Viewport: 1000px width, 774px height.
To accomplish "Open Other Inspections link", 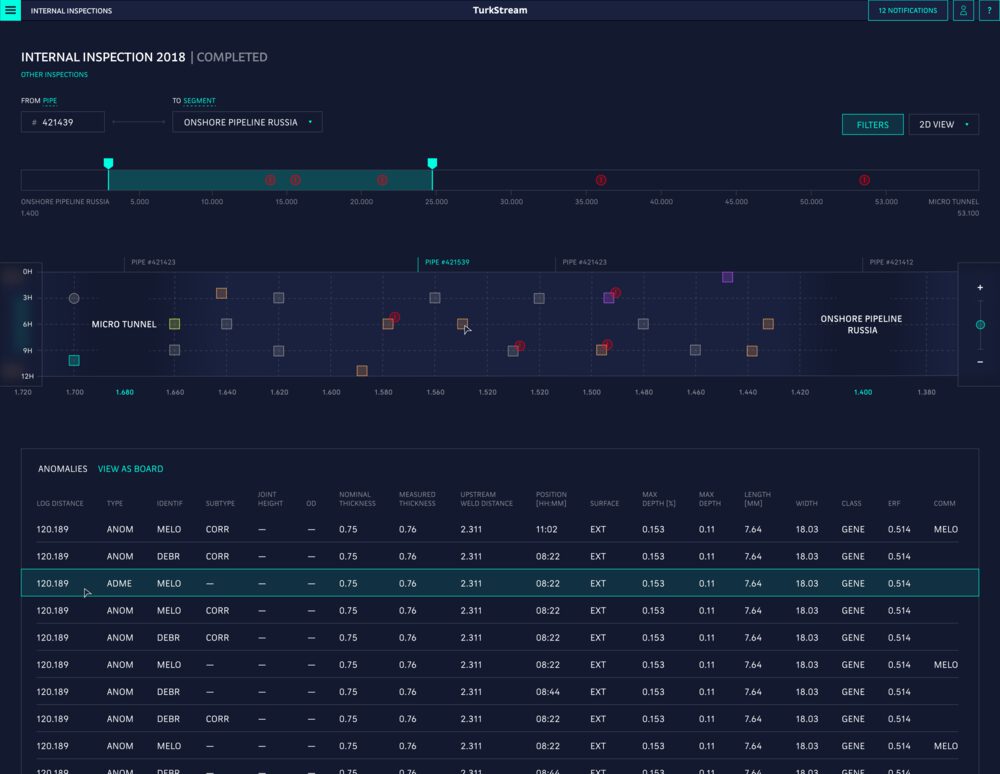I will [54, 75].
